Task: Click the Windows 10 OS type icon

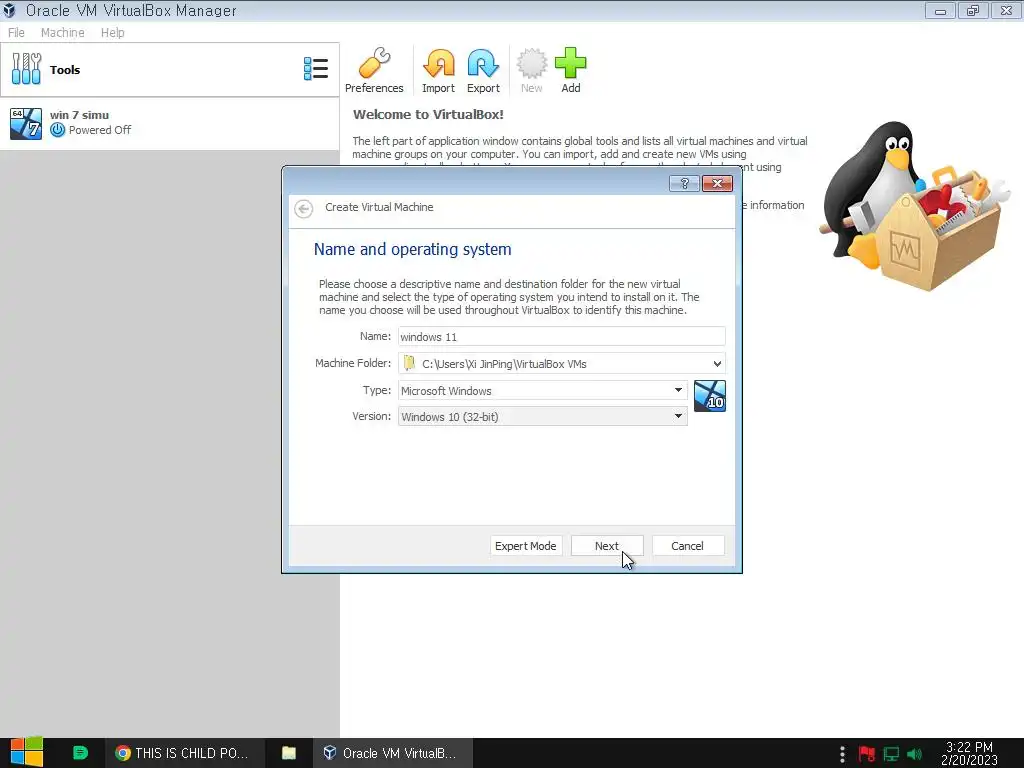Action: point(710,396)
